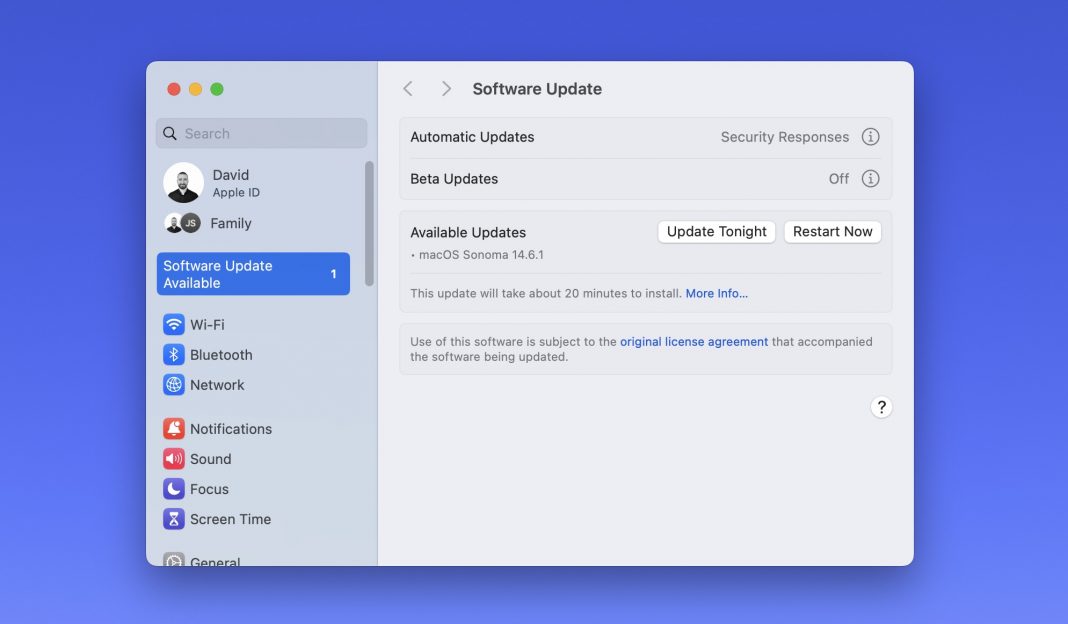Open Wi-Fi settings via its icon
Image resolution: width=1068 pixels, height=624 pixels.
174,325
